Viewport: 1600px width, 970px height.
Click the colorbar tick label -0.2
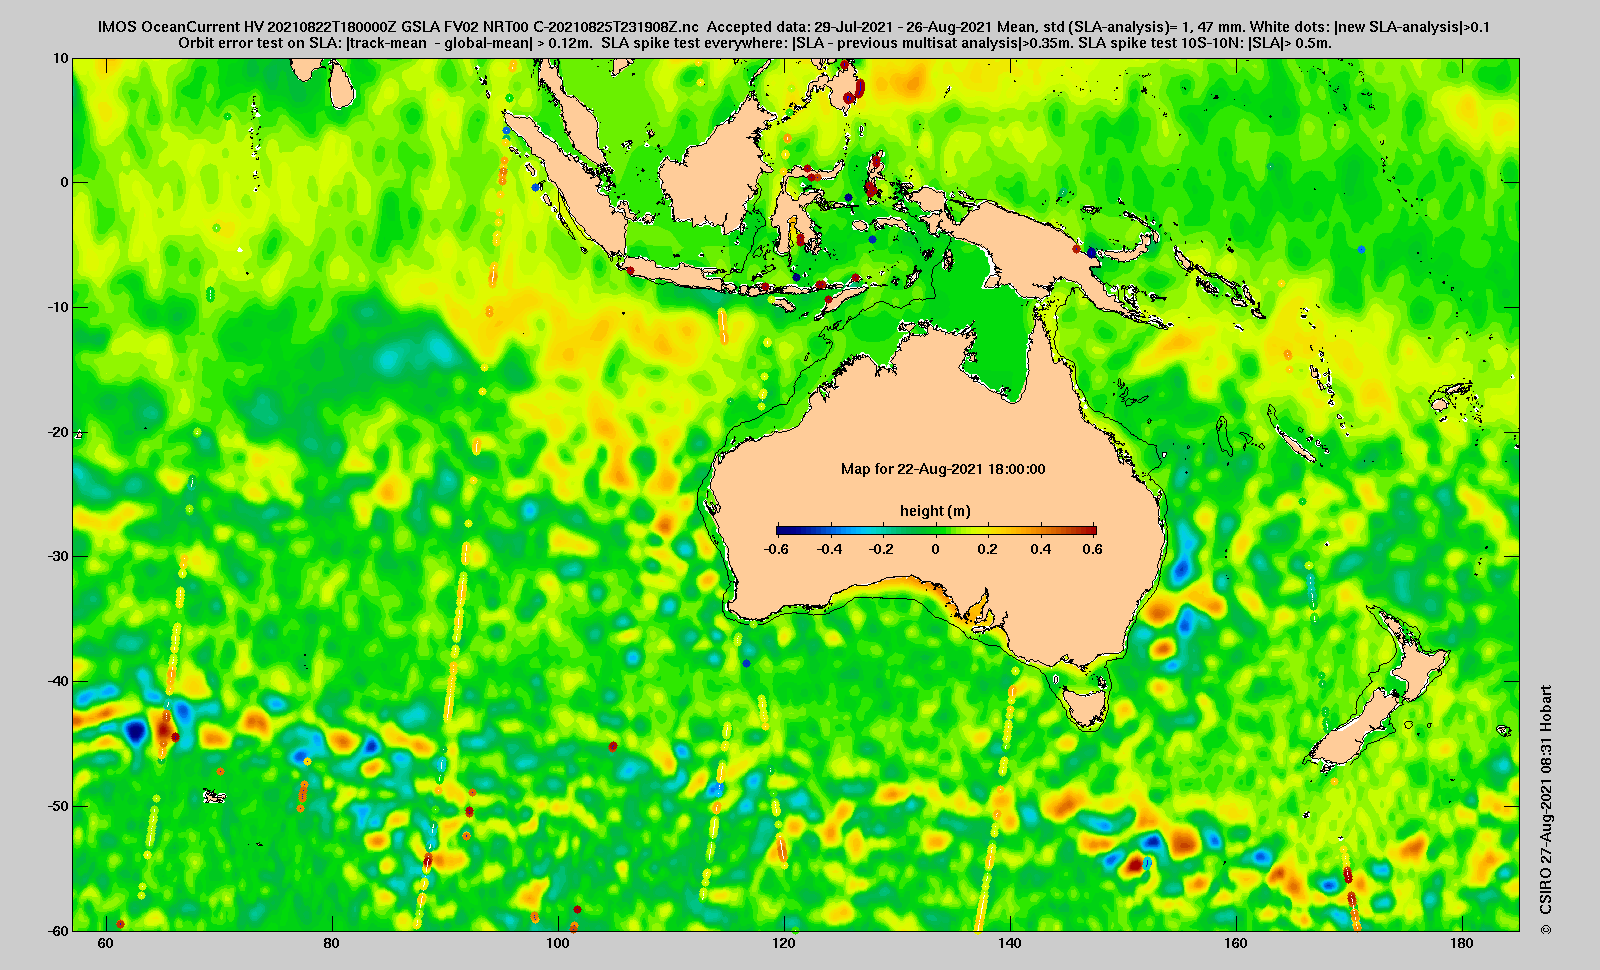click(881, 549)
